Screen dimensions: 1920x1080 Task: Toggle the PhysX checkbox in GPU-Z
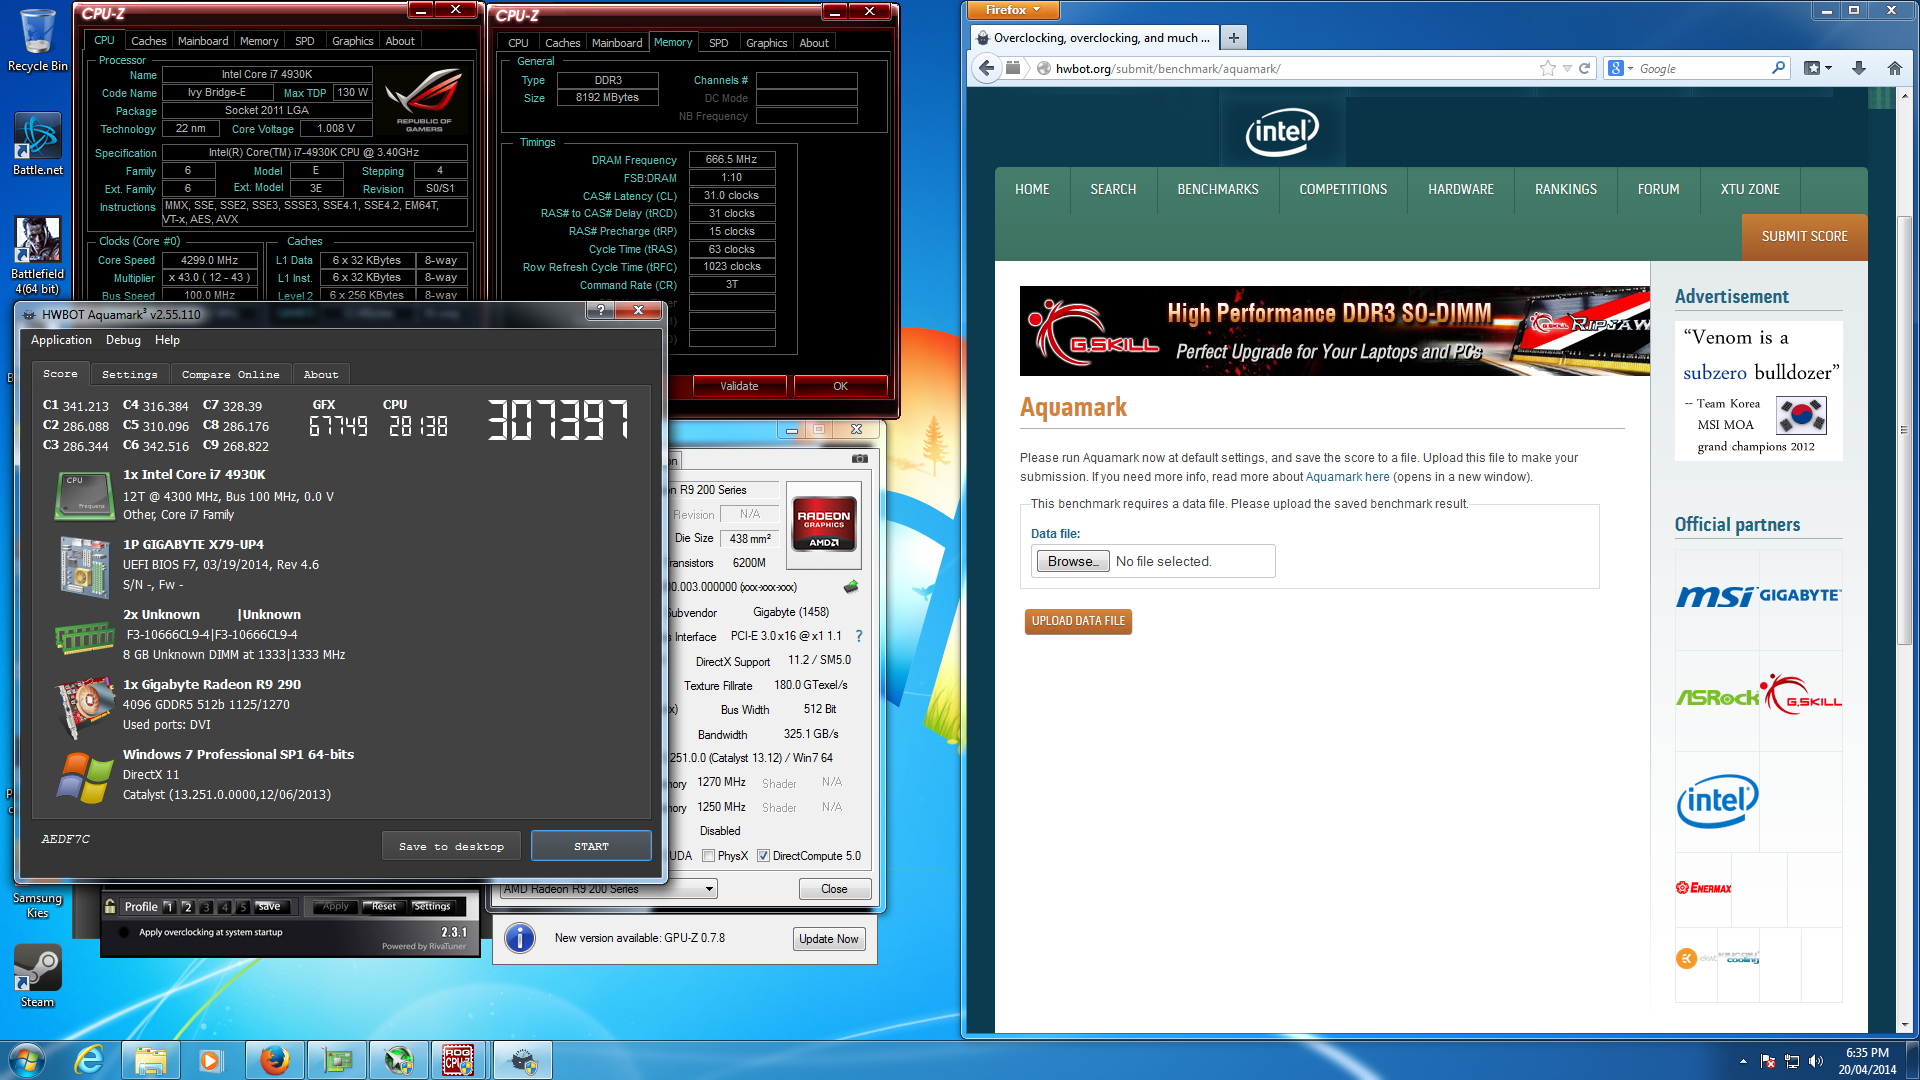pyautogui.click(x=708, y=856)
